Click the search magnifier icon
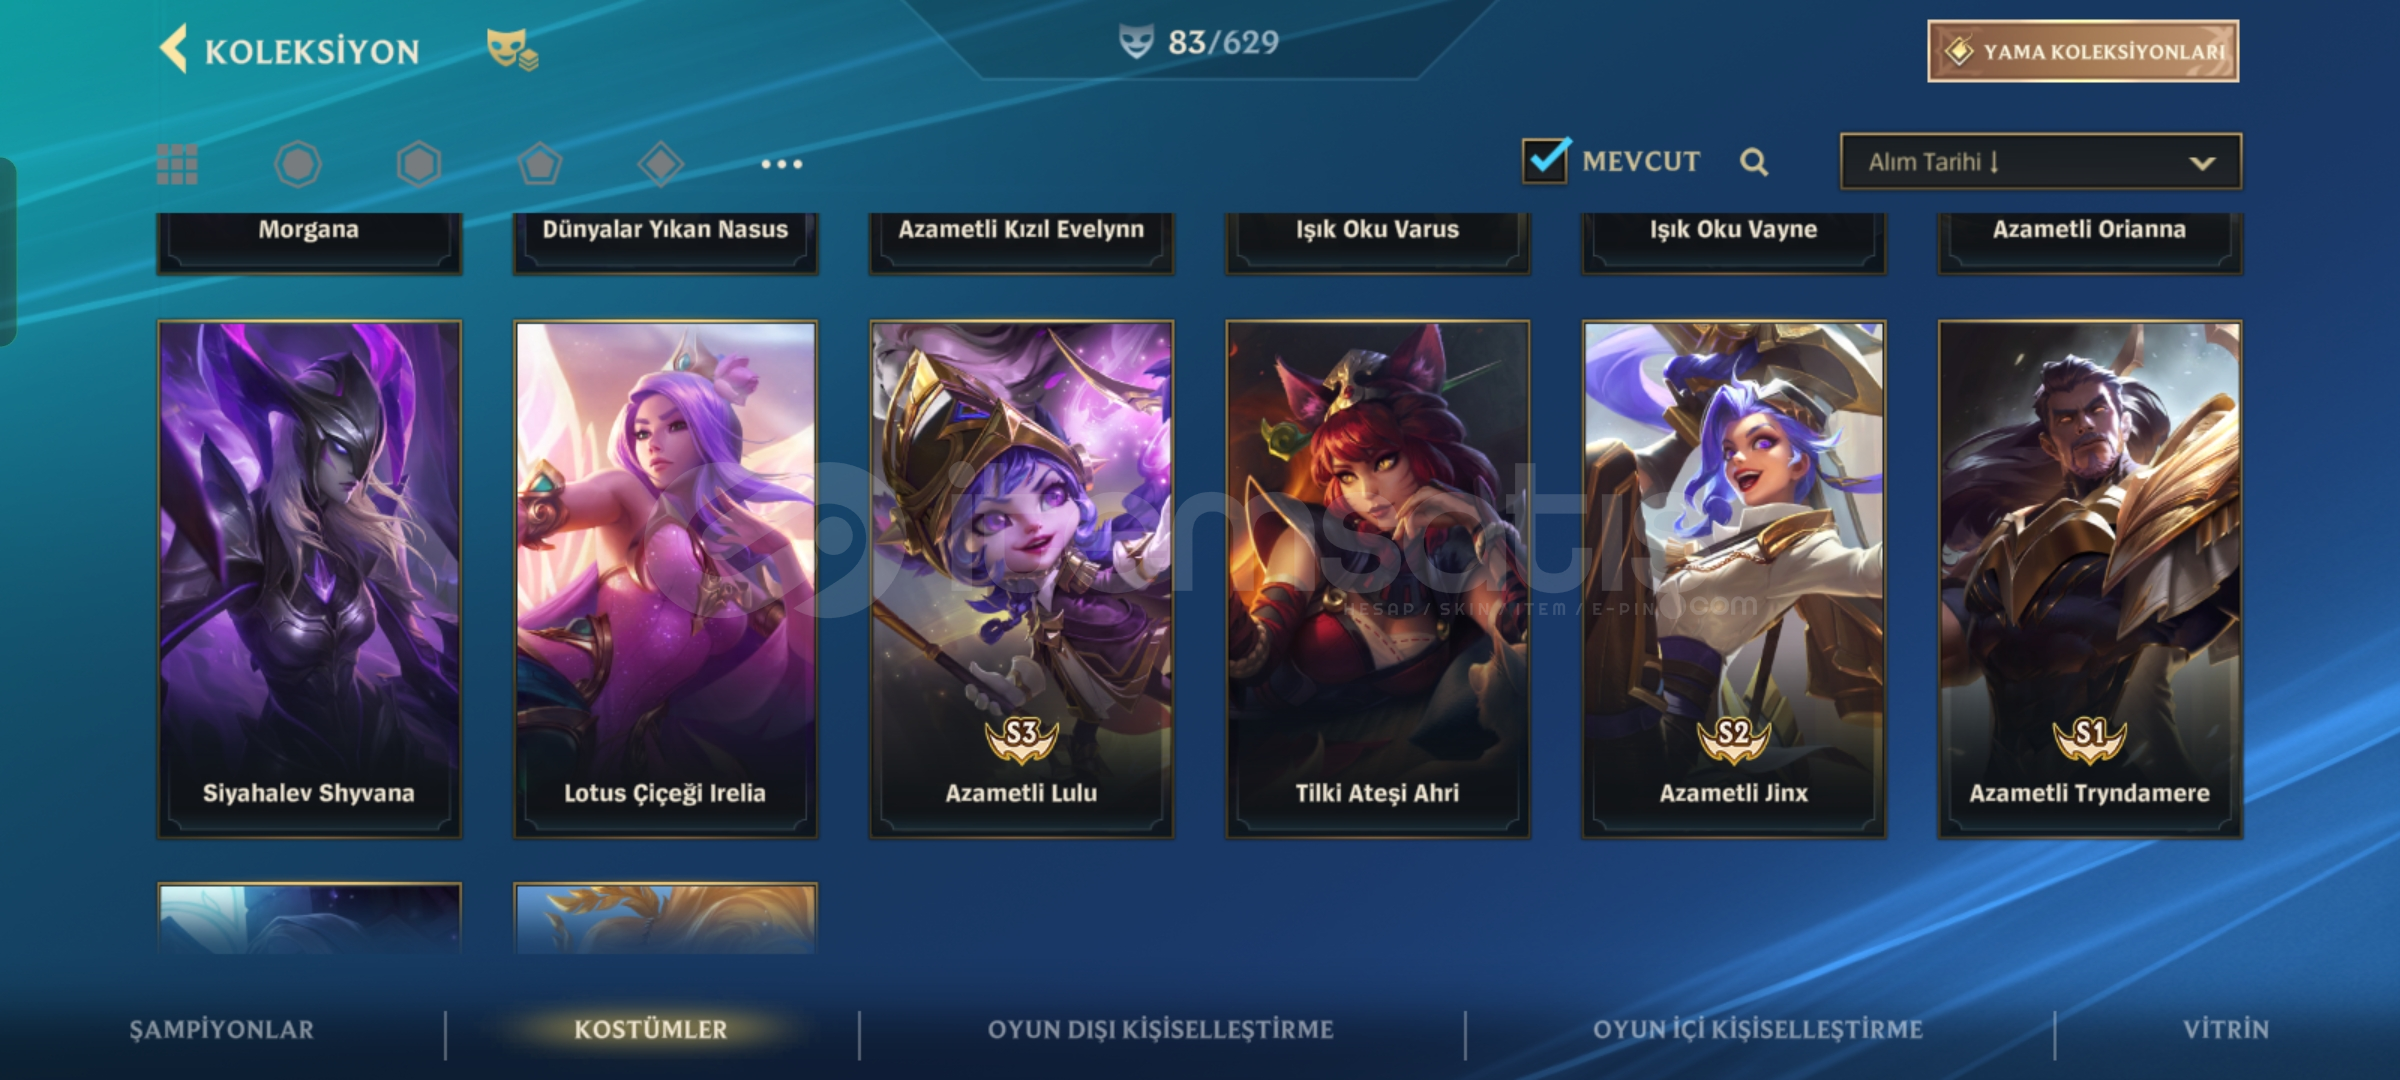 coord(1754,162)
